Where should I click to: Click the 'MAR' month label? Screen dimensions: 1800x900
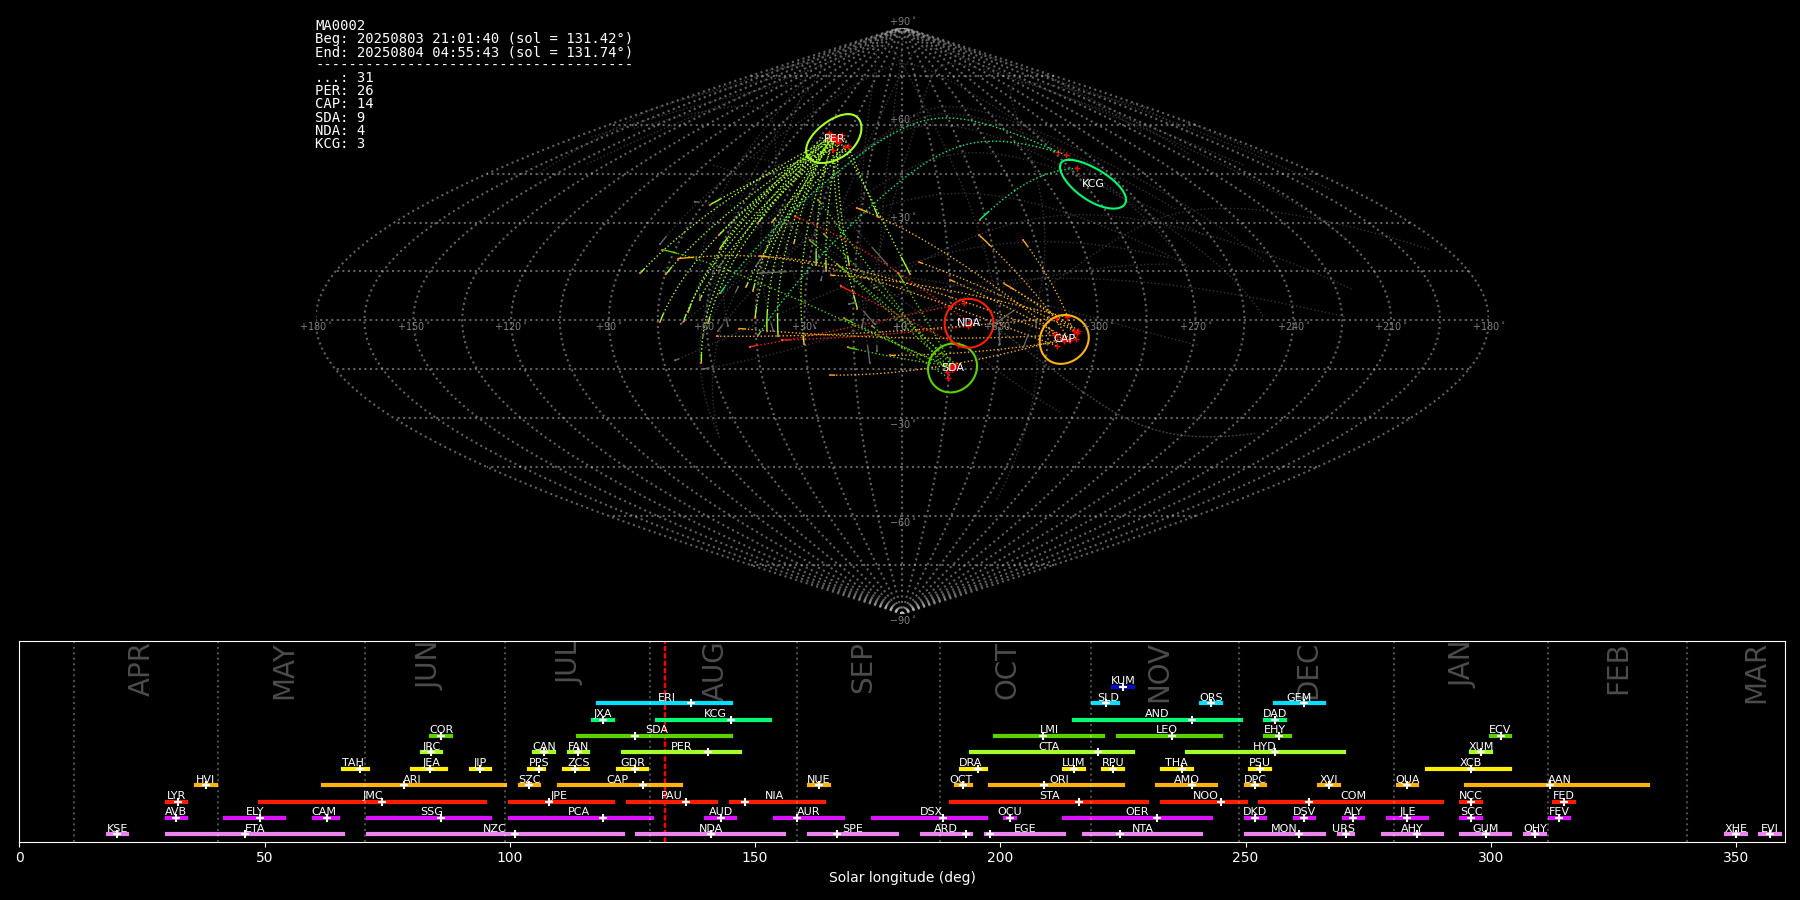click(x=1756, y=675)
